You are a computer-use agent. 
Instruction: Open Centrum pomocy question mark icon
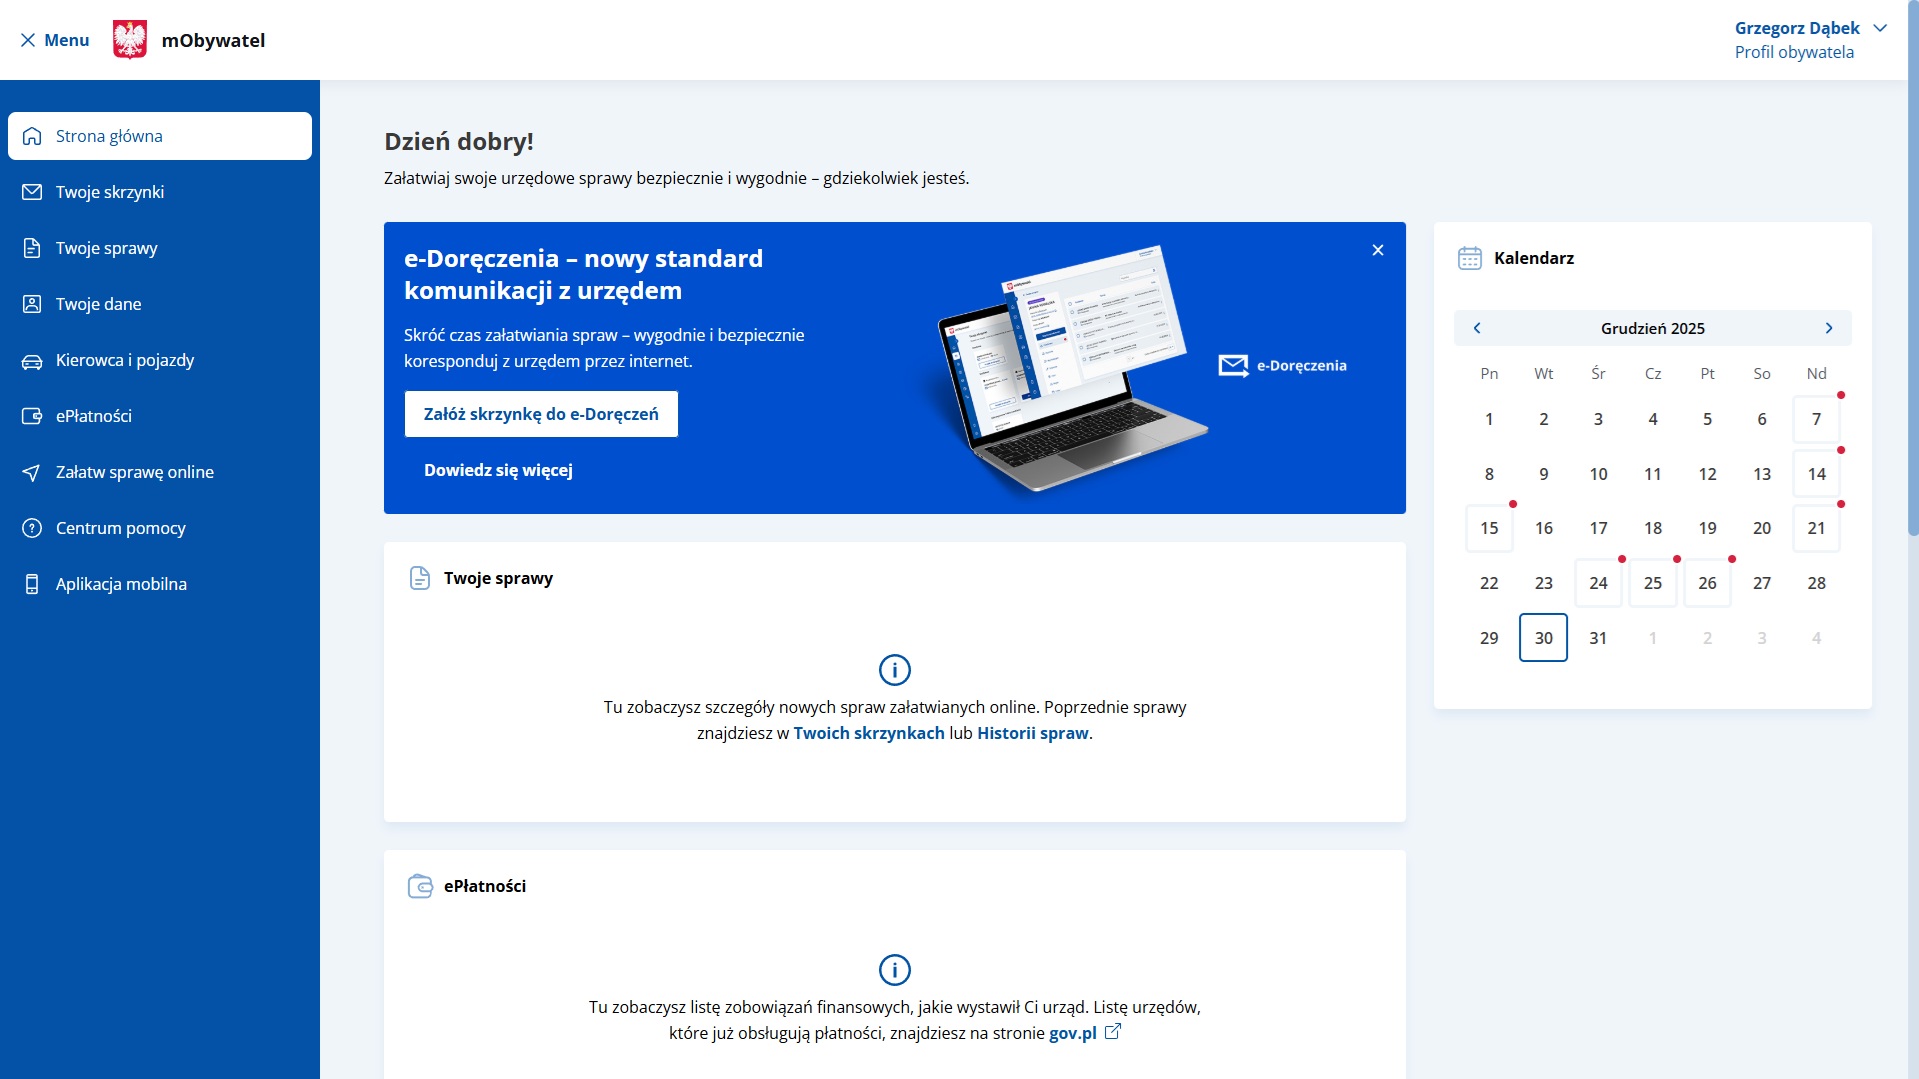(x=32, y=528)
